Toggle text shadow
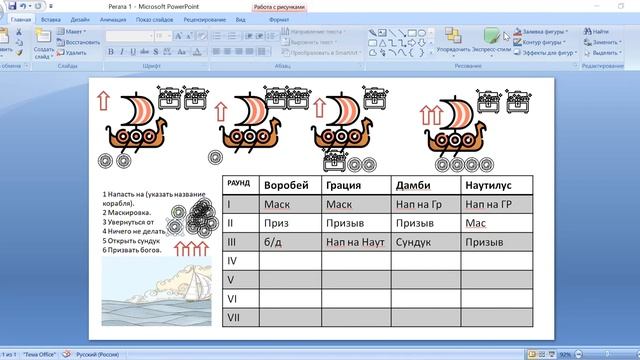Image resolution: width=640 pixels, height=360 pixels. coord(156,52)
